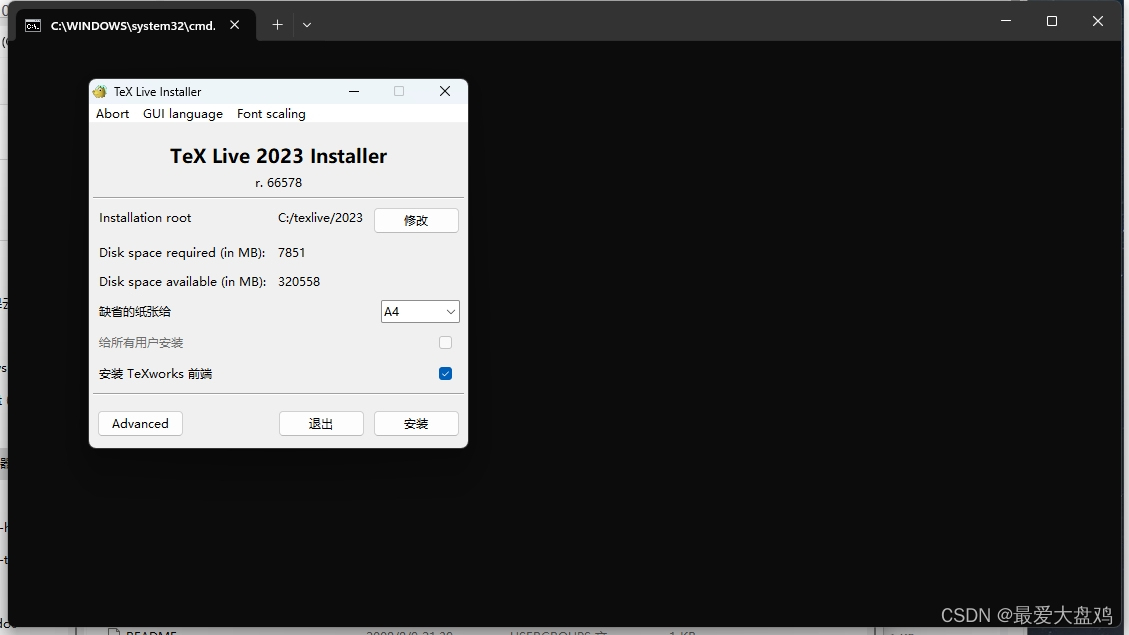
Task: Open a new terminal tab
Action: (x=277, y=25)
